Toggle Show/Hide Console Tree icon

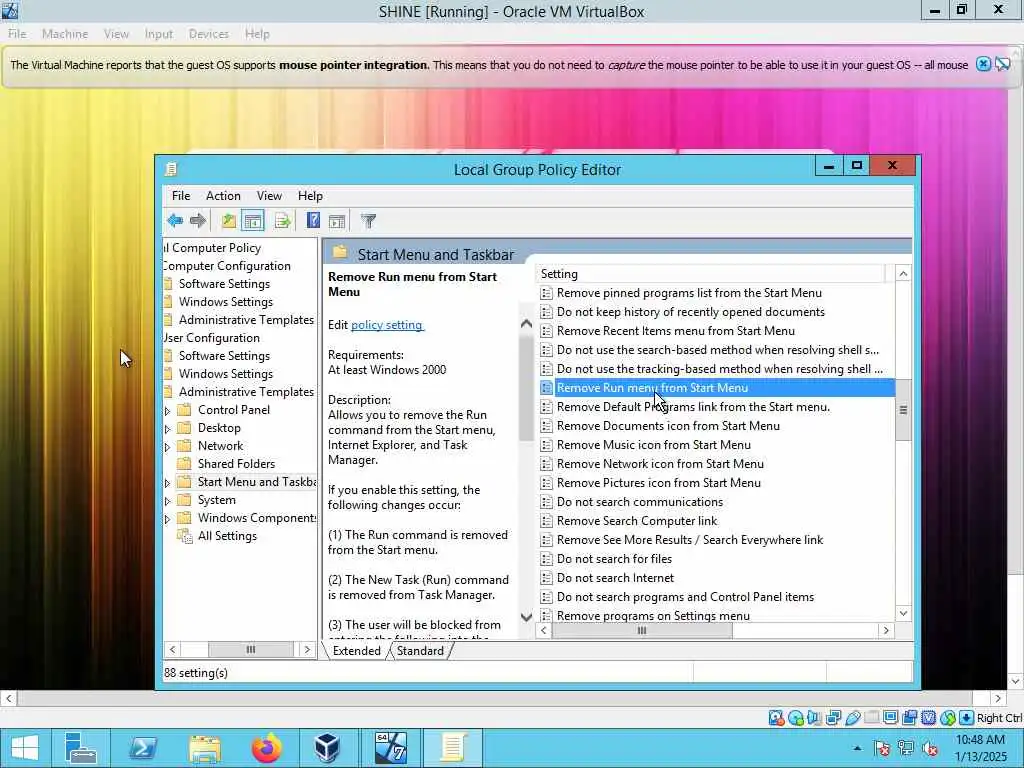(253, 221)
